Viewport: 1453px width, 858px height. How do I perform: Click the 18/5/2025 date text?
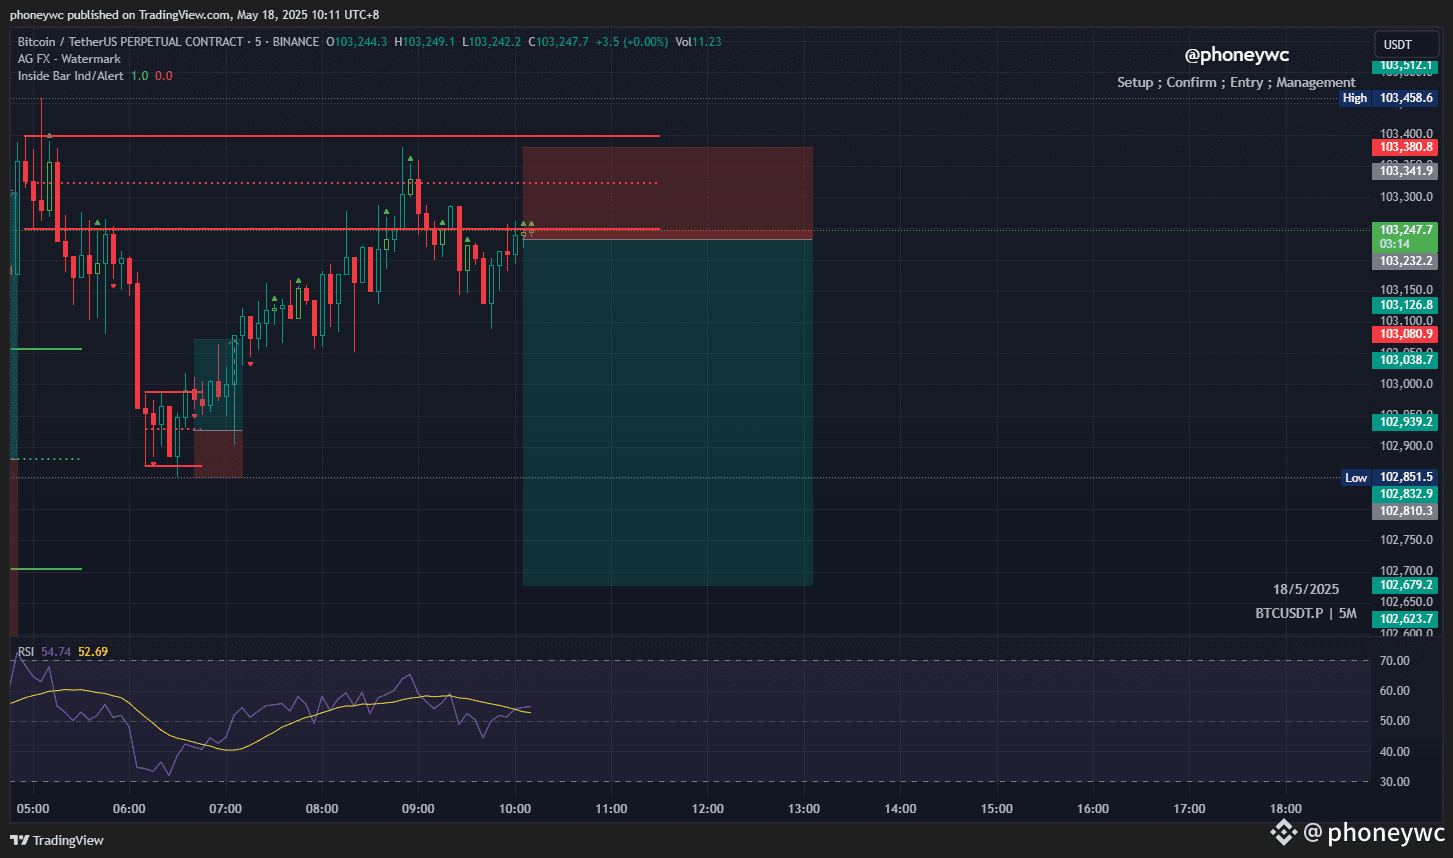point(1306,590)
